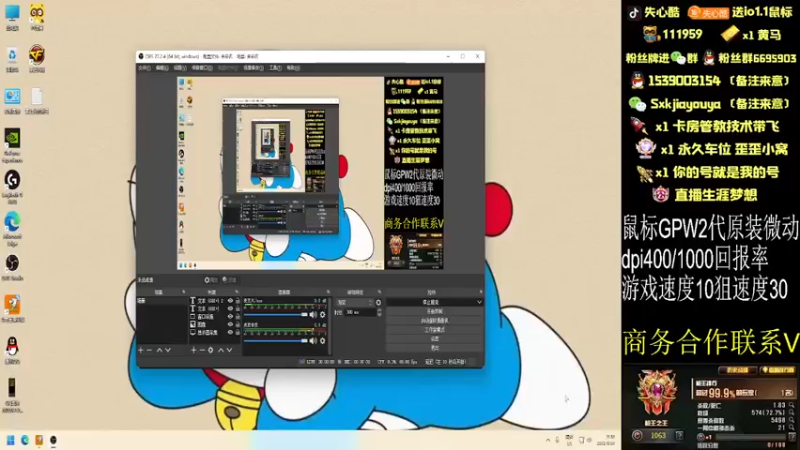Remove selected source with the minus icon
800x450 pixels.
point(202,350)
